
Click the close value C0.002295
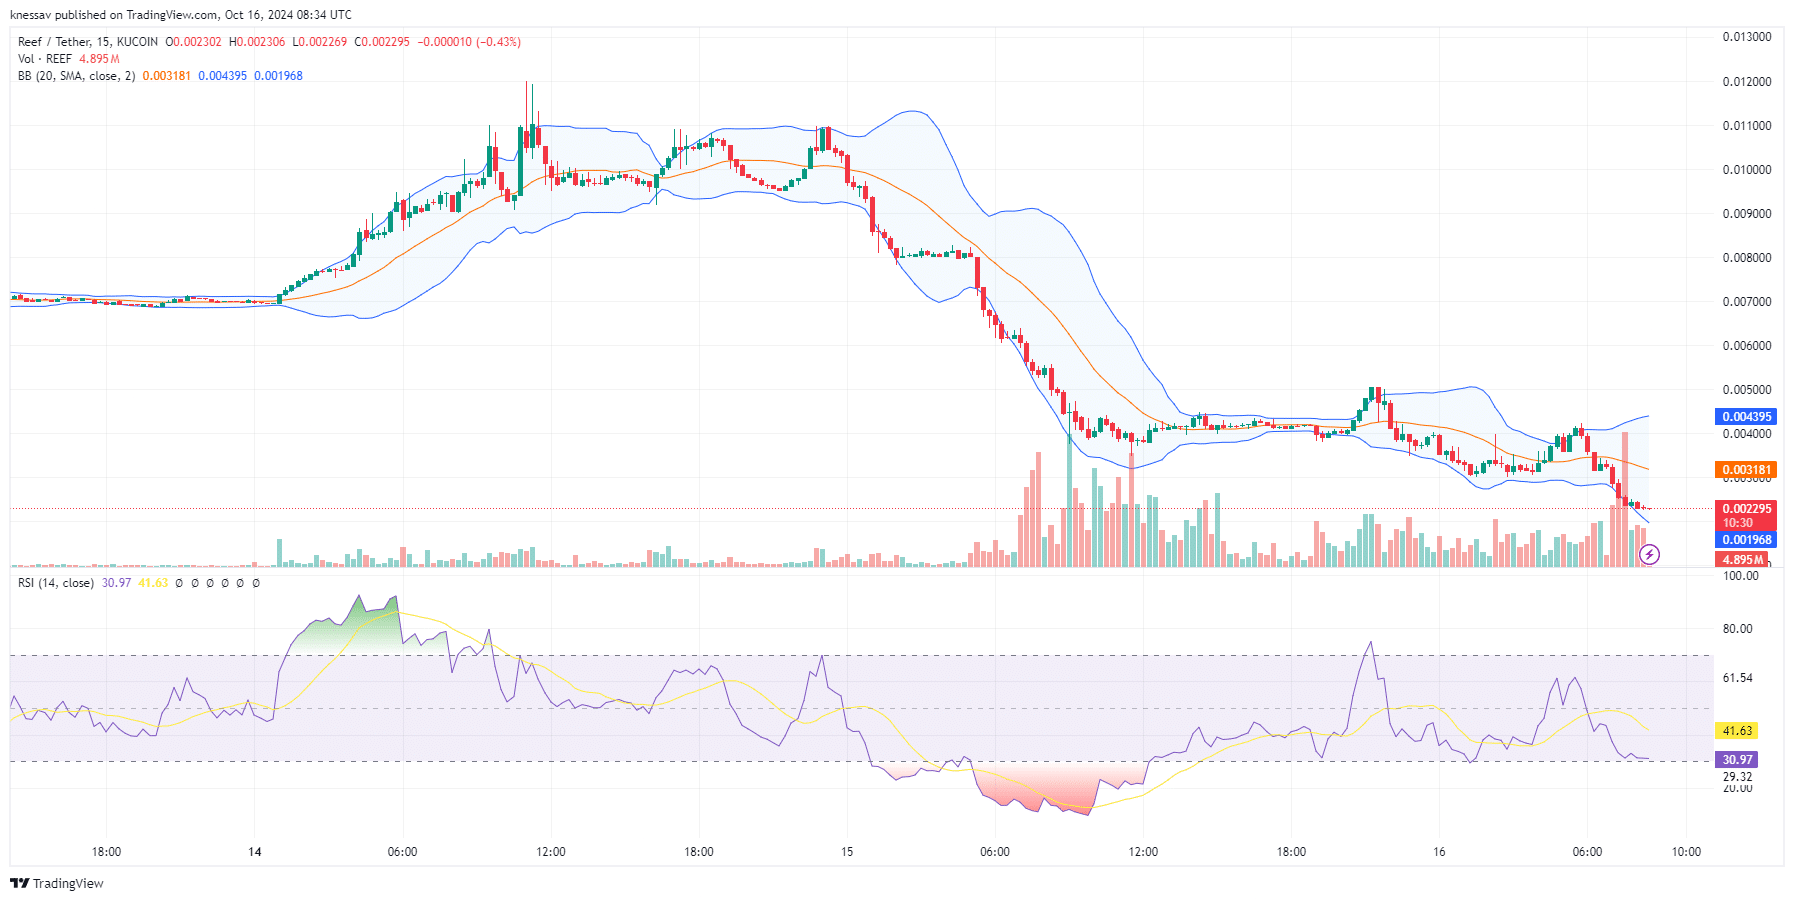coord(382,42)
